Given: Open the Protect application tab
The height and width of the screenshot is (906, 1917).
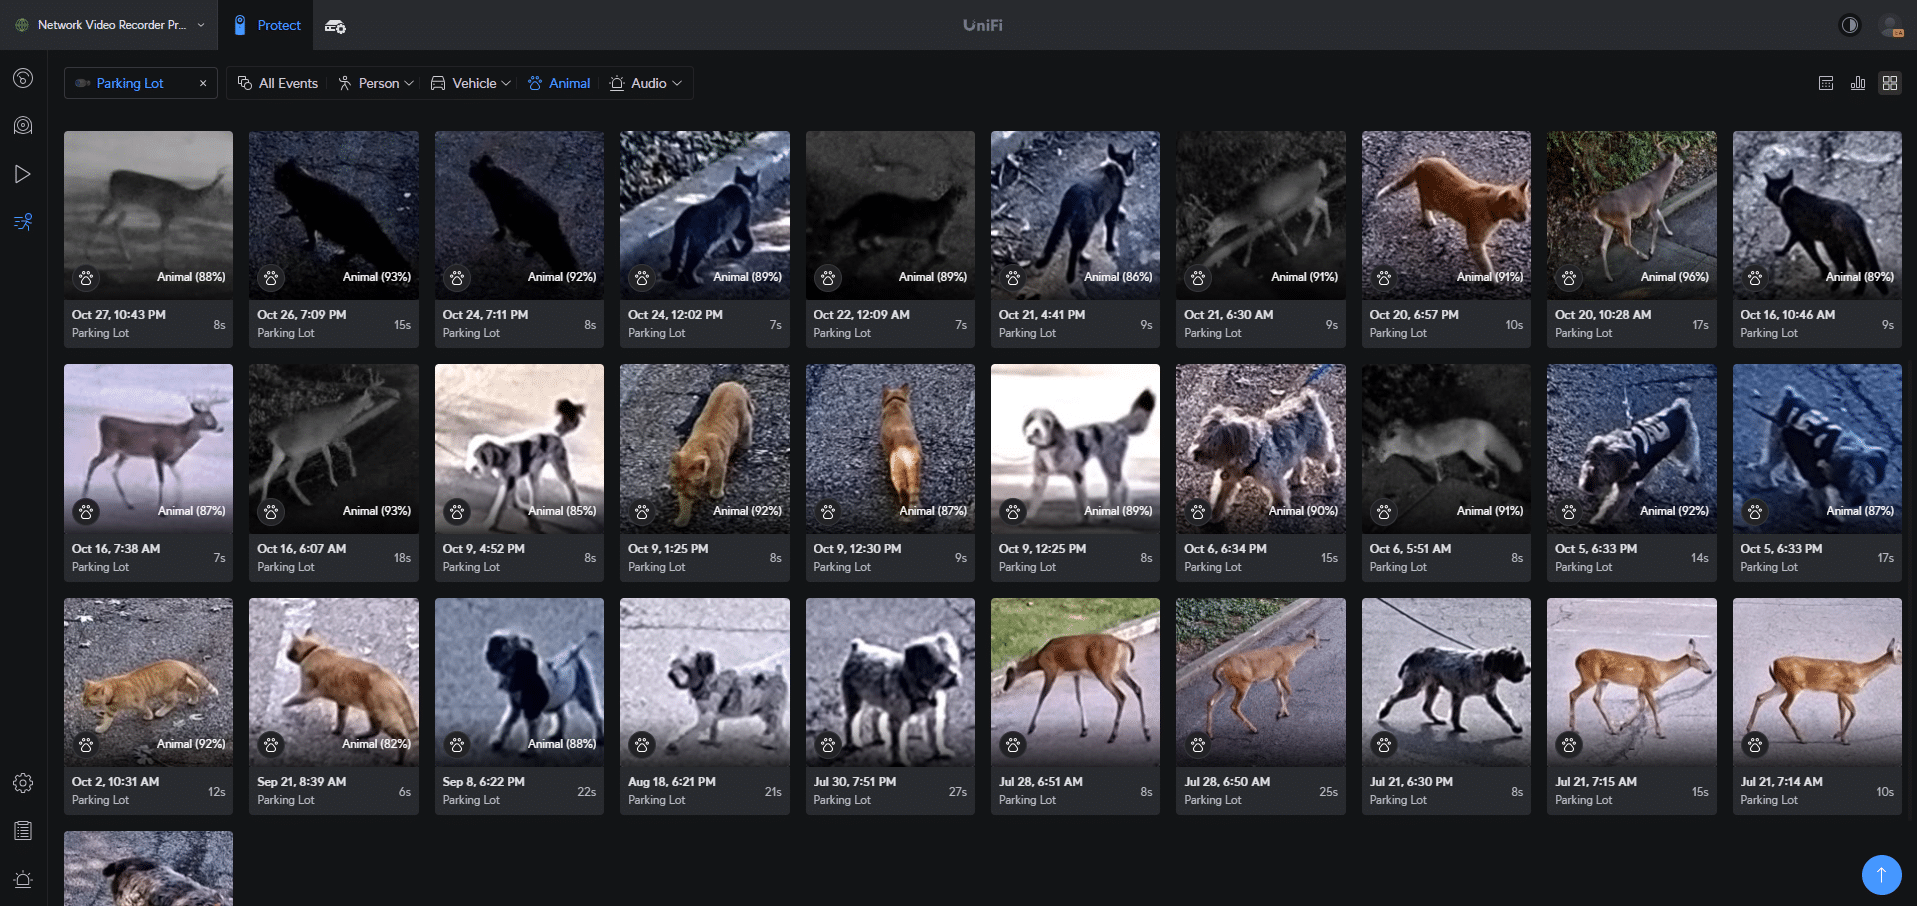Looking at the screenshot, I should click(267, 25).
